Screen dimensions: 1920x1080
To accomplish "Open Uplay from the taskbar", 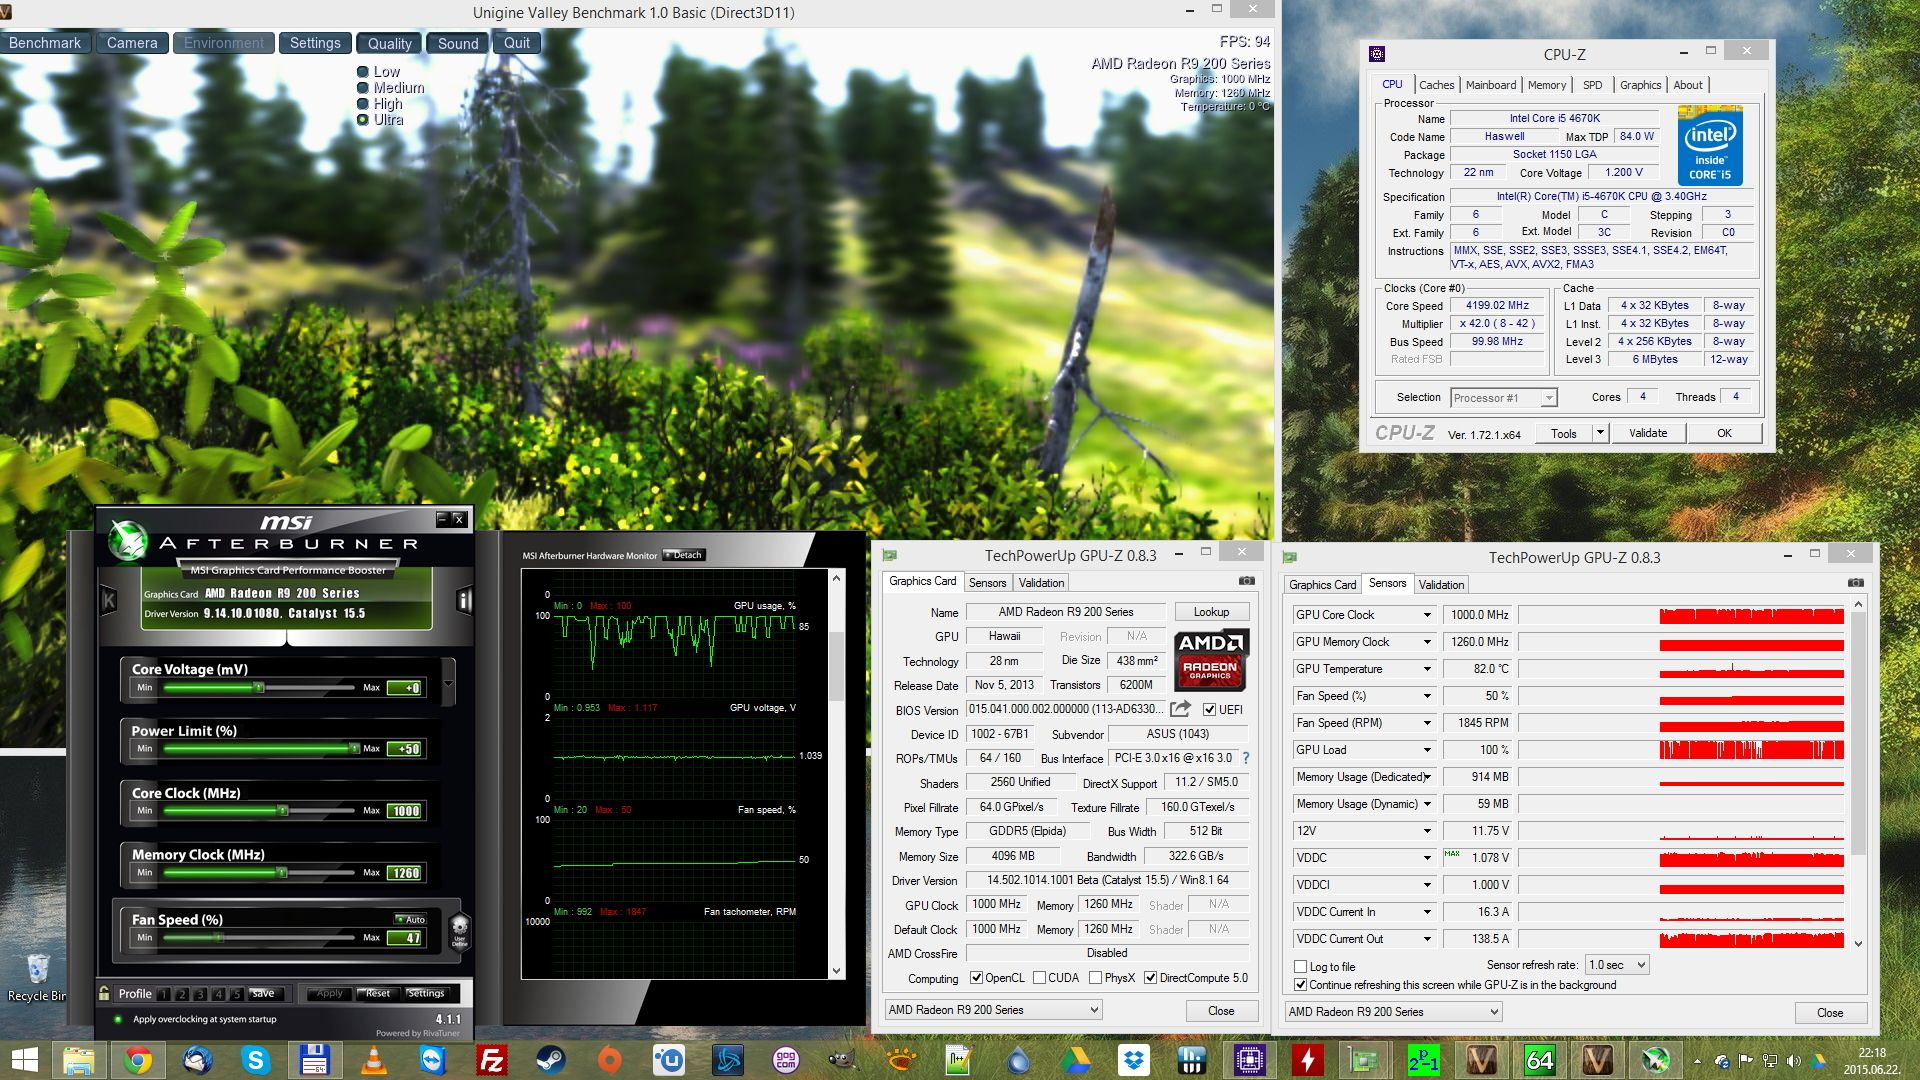I will pyautogui.click(x=668, y=1060).
